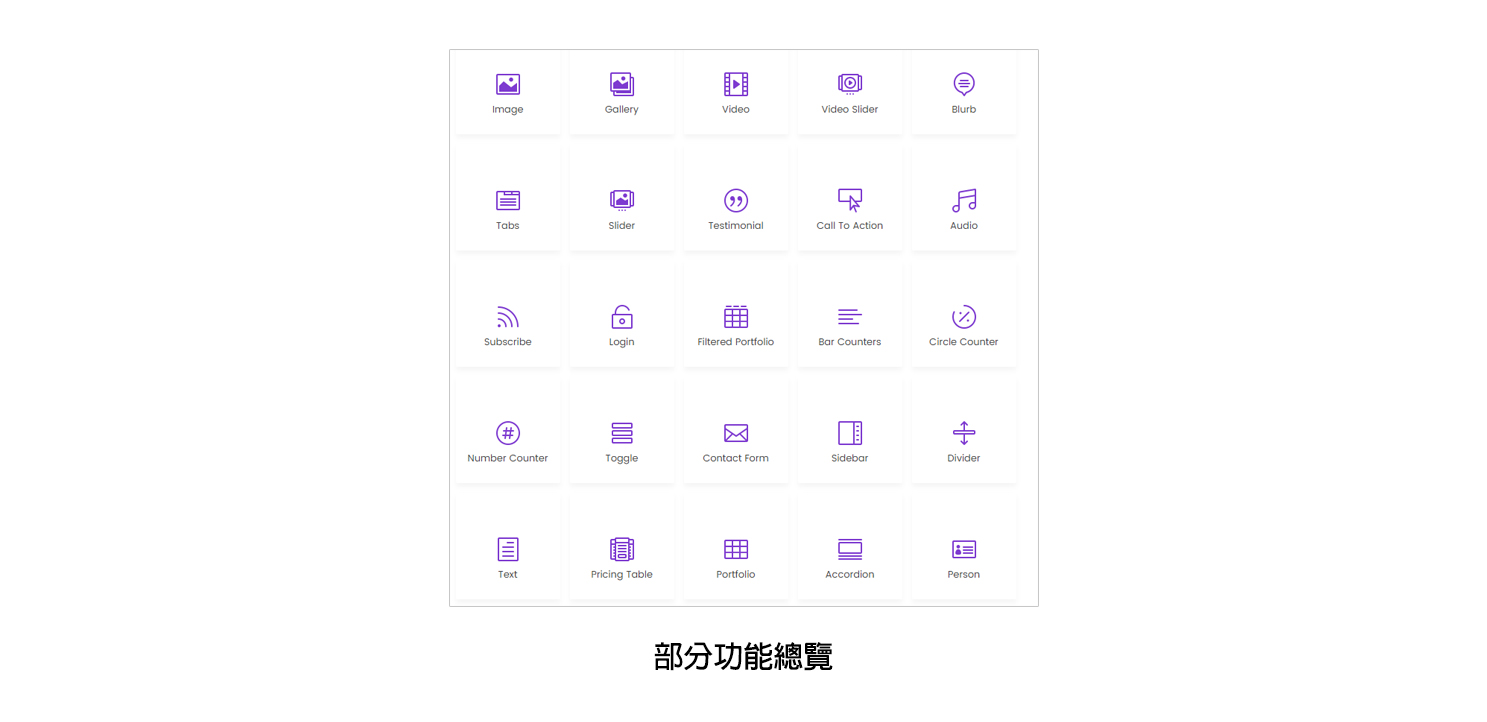Click the Subscribe feed icon
The width and height of the screenshot is (1487, 722).
508,317
